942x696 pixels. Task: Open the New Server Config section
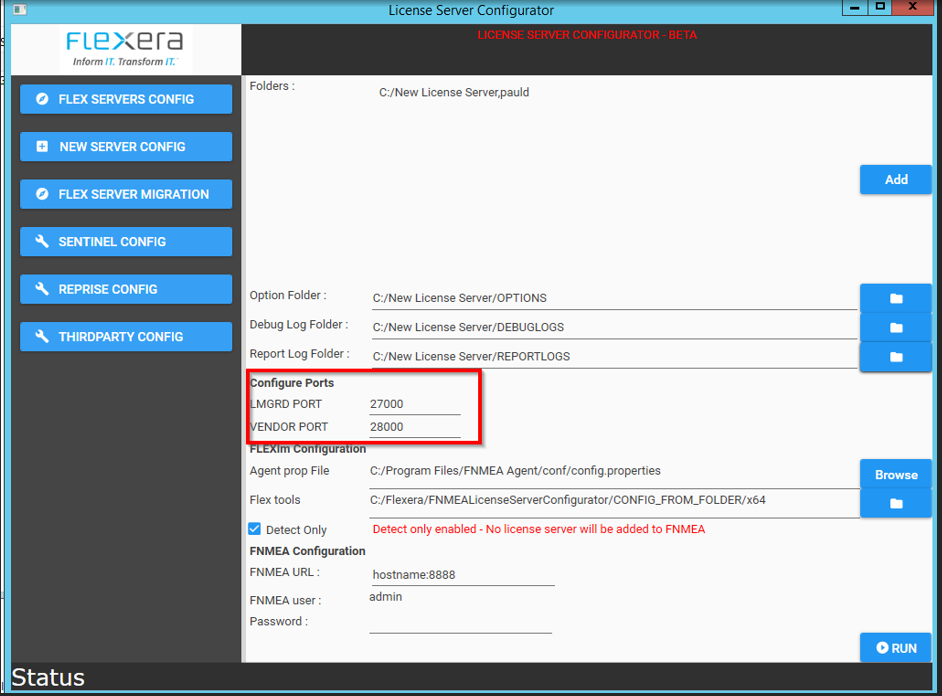click(x=126, y=147)
